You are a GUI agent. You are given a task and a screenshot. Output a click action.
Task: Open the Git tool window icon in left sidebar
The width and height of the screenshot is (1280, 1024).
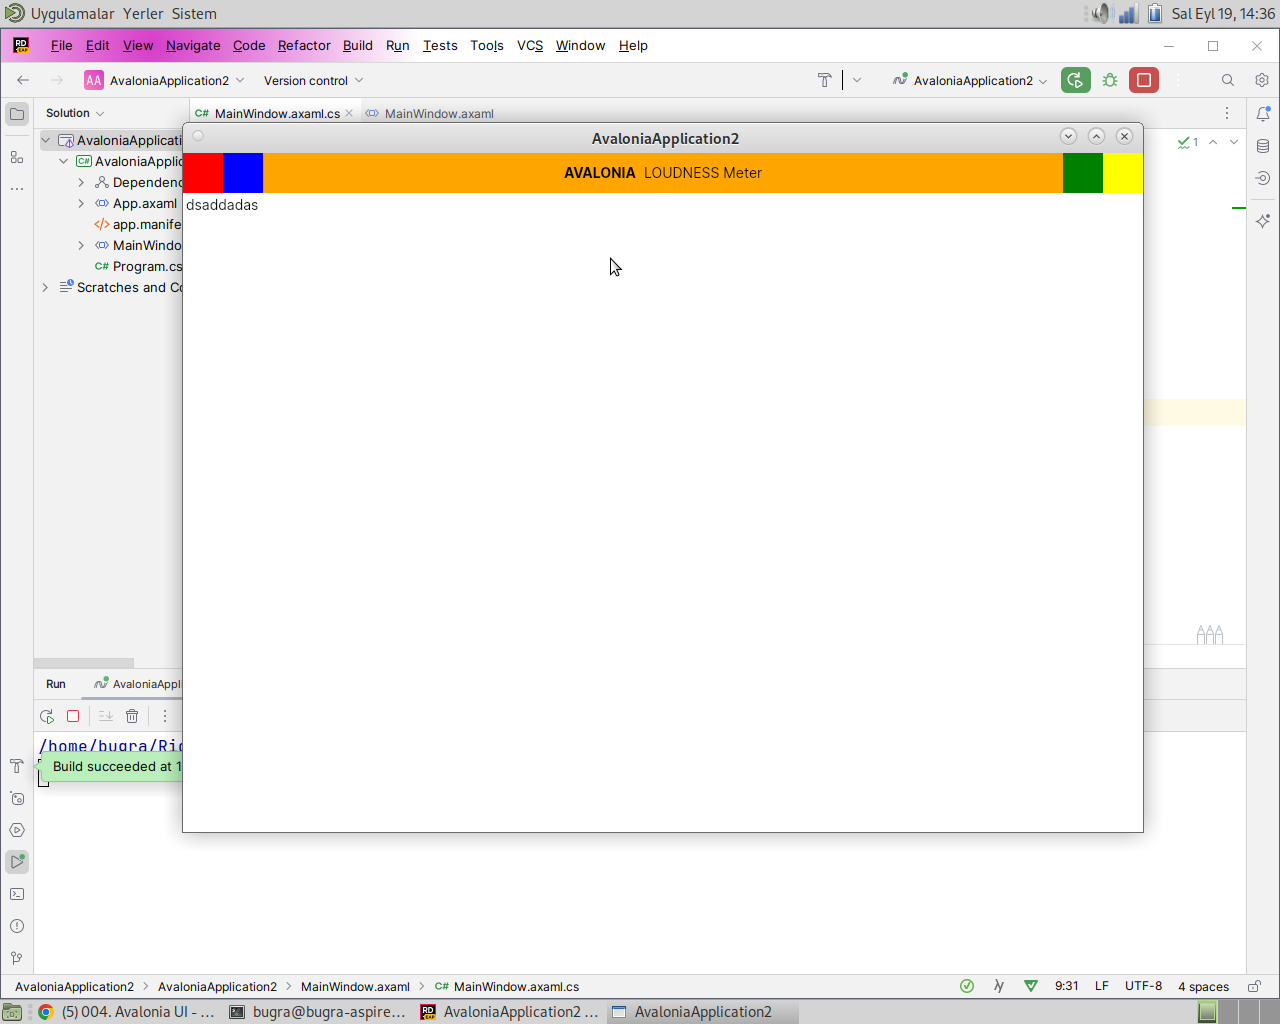(x=17, y=958)
